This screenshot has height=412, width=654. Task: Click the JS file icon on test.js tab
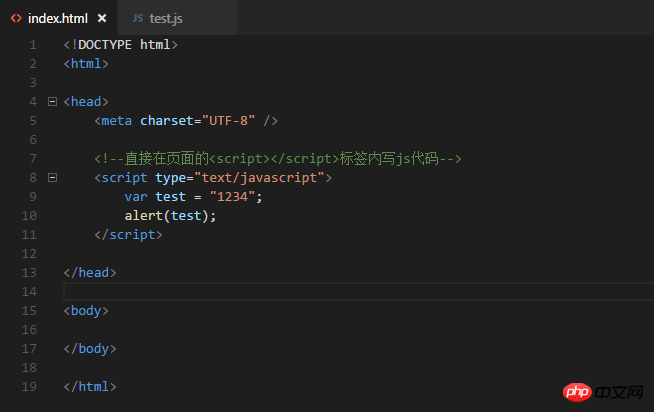click(x=138, y=18)
